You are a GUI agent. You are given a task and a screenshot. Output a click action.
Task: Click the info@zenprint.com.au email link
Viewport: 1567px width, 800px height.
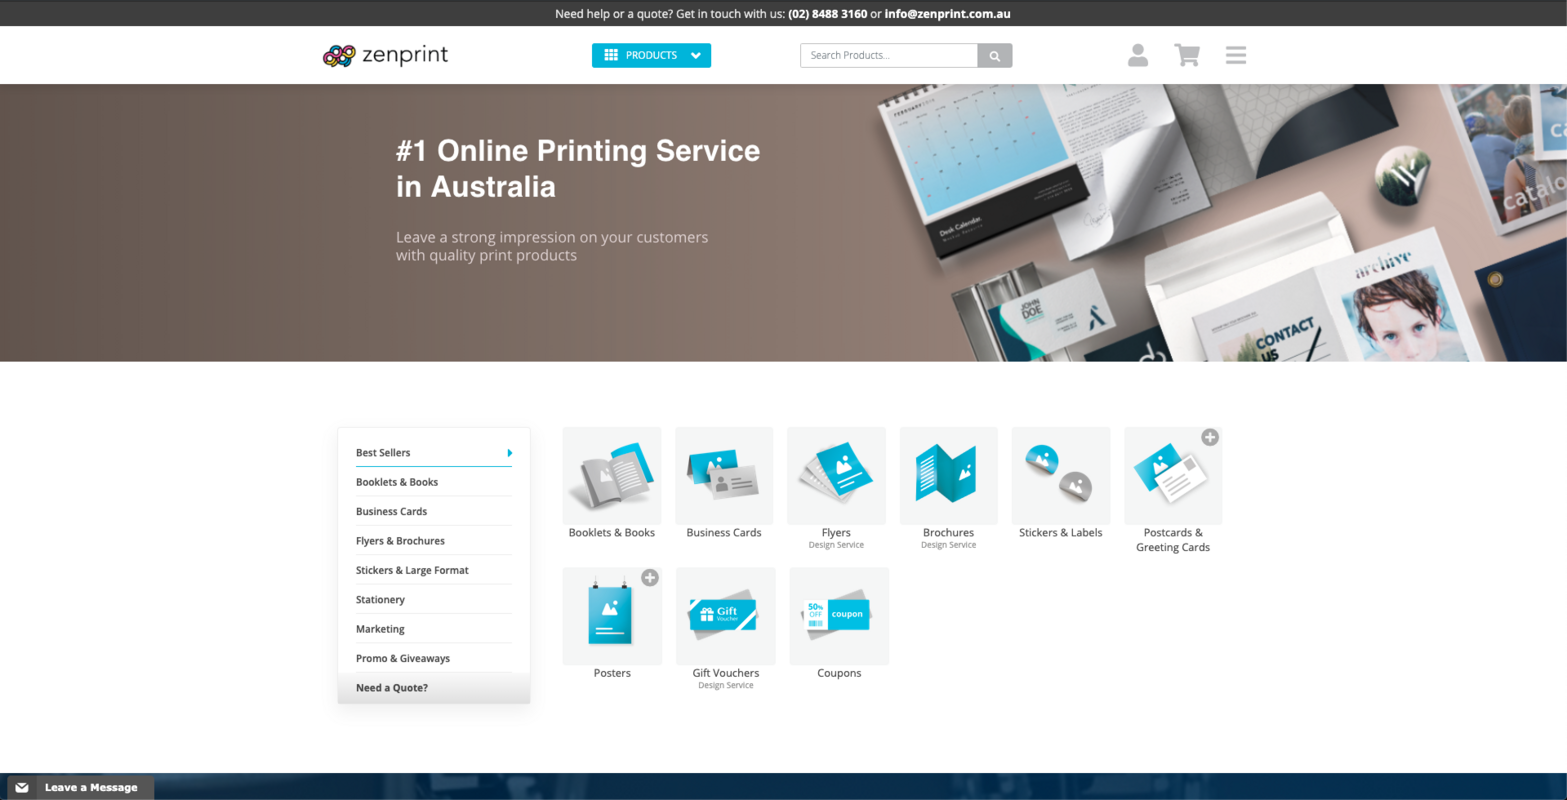(x=947, y=13)
